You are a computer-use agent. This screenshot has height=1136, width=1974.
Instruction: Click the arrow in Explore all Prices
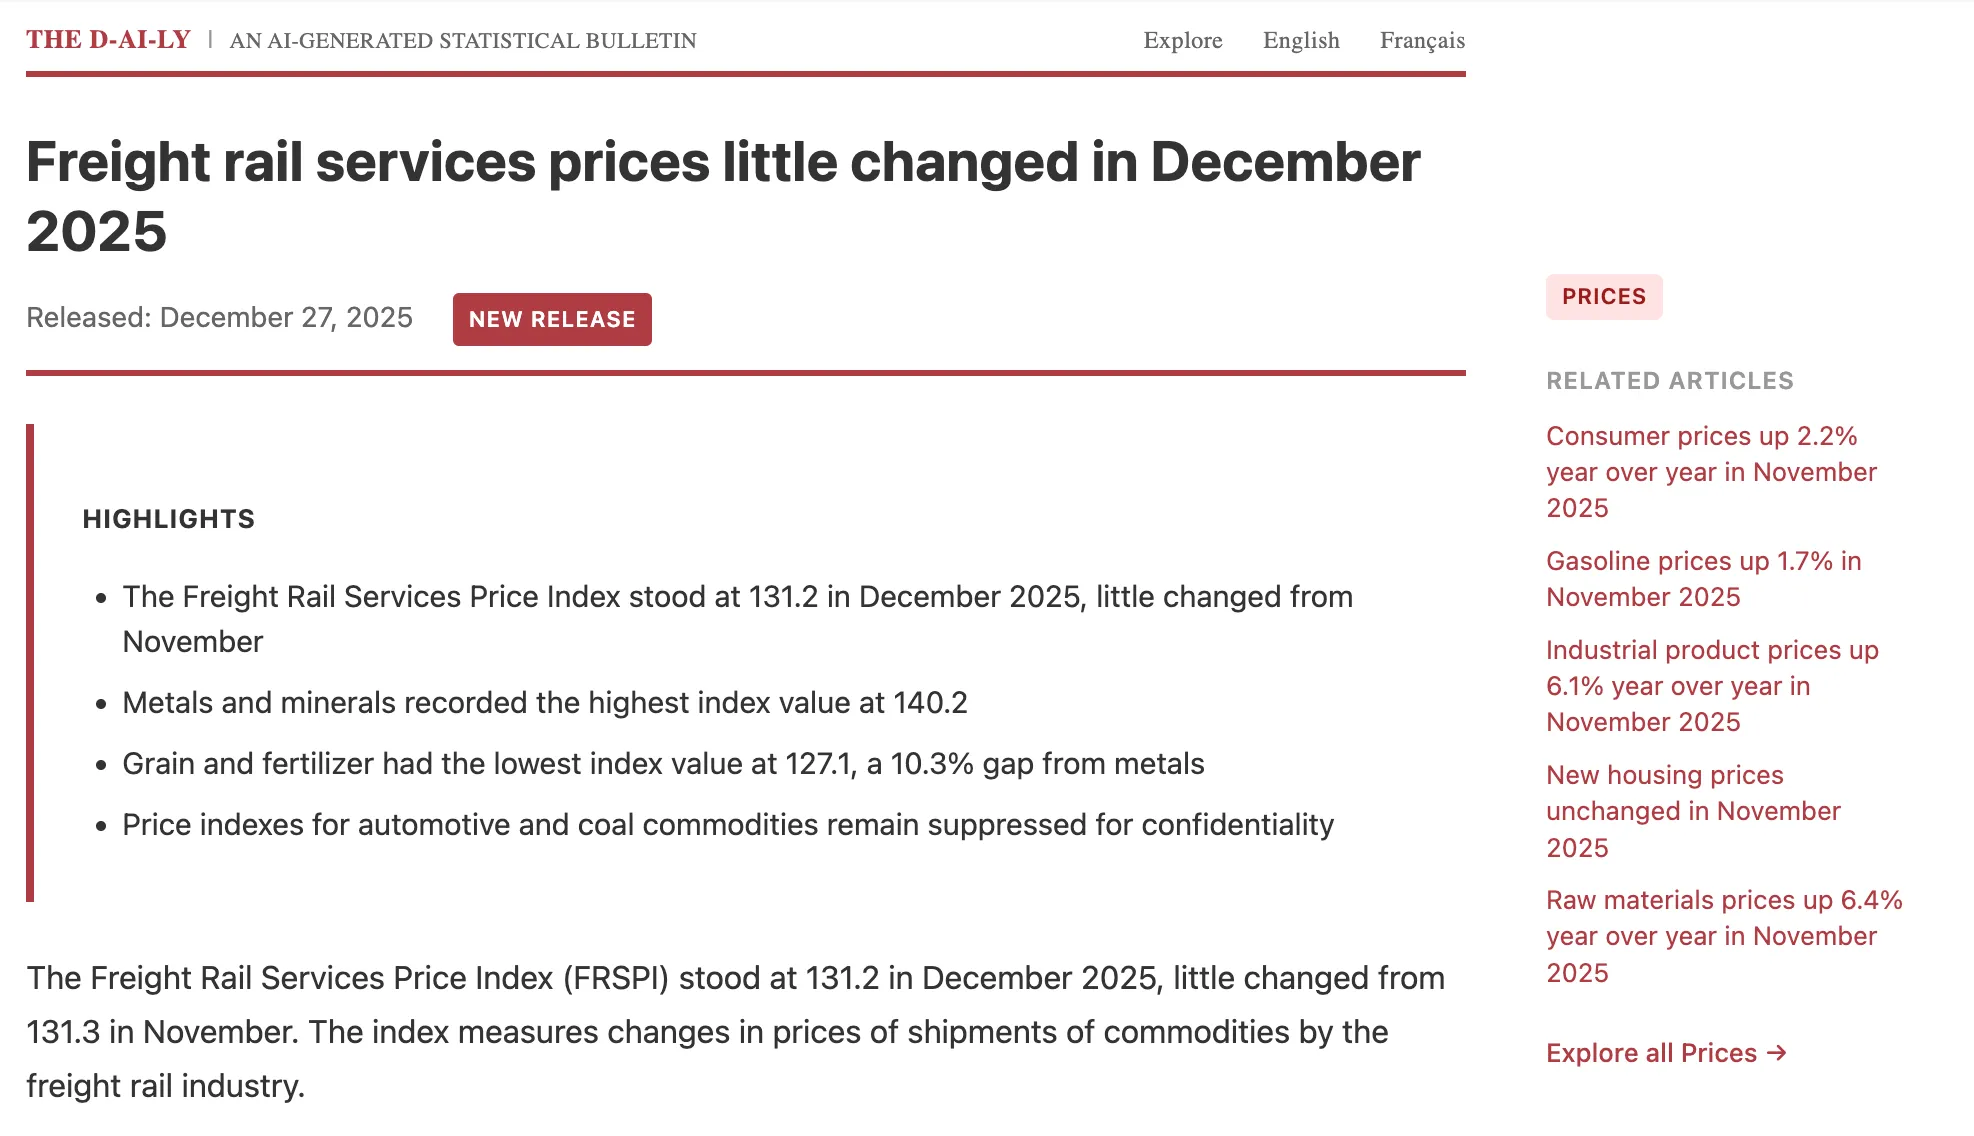[1777, 1053]
